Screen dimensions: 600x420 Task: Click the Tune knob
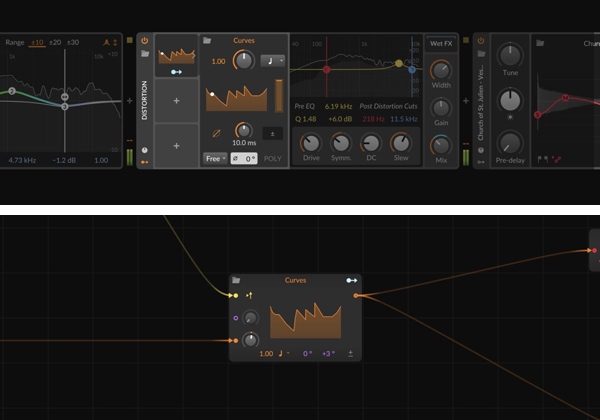point(510,55)
